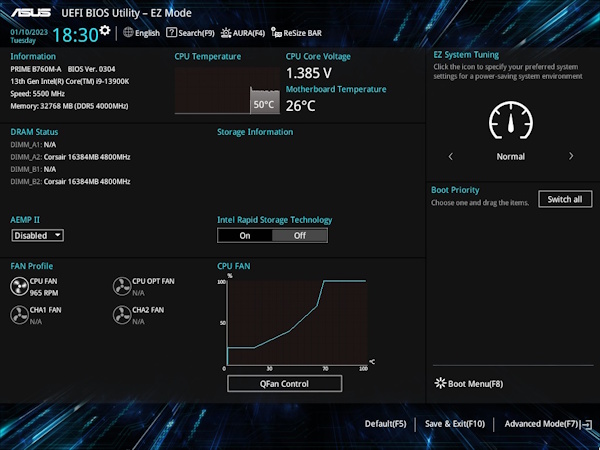Viewport: 600px width, 450px height.
Task: Switch to previous EZ tuning profile
Action: tap(450, 157)
